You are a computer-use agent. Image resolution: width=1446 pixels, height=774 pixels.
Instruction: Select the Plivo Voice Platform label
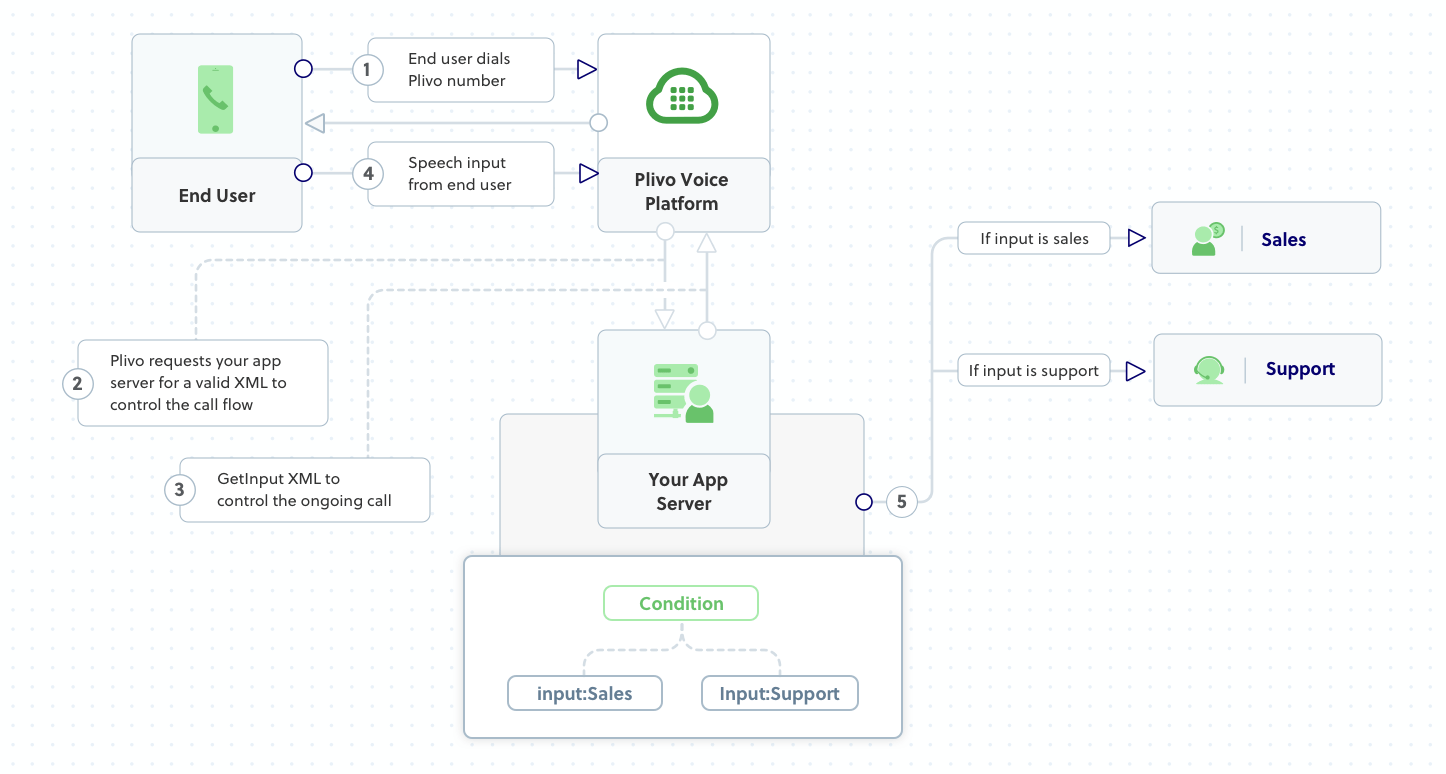(682, 192)
